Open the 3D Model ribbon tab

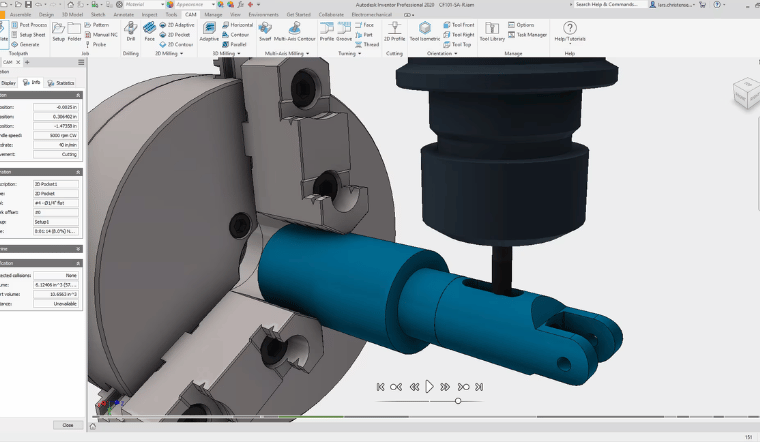point(73,15)
